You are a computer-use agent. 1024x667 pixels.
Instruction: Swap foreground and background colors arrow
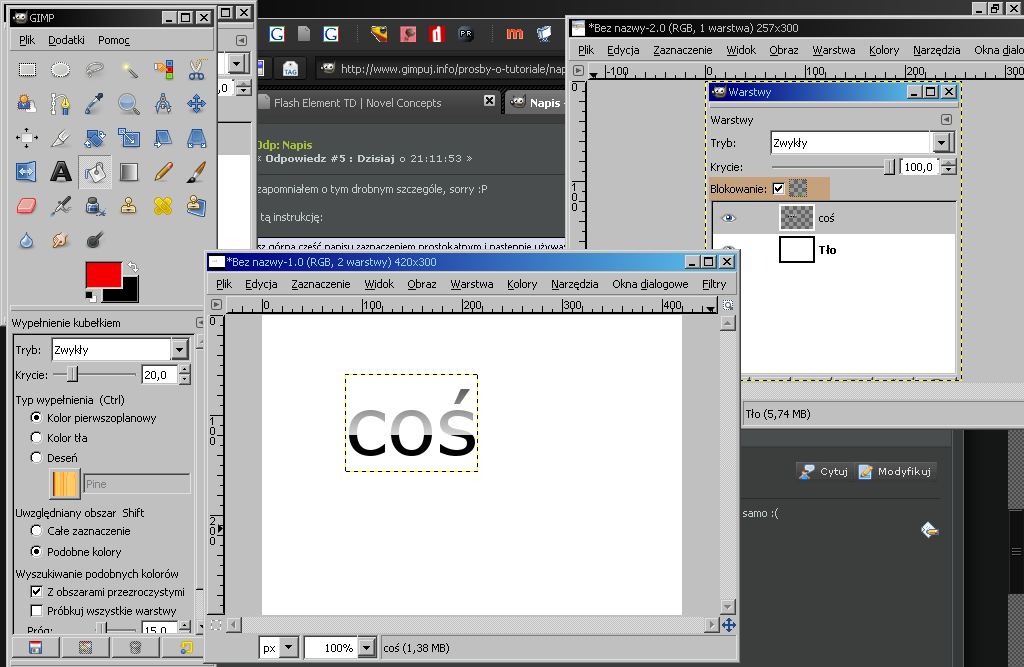[x=133, y=268]
